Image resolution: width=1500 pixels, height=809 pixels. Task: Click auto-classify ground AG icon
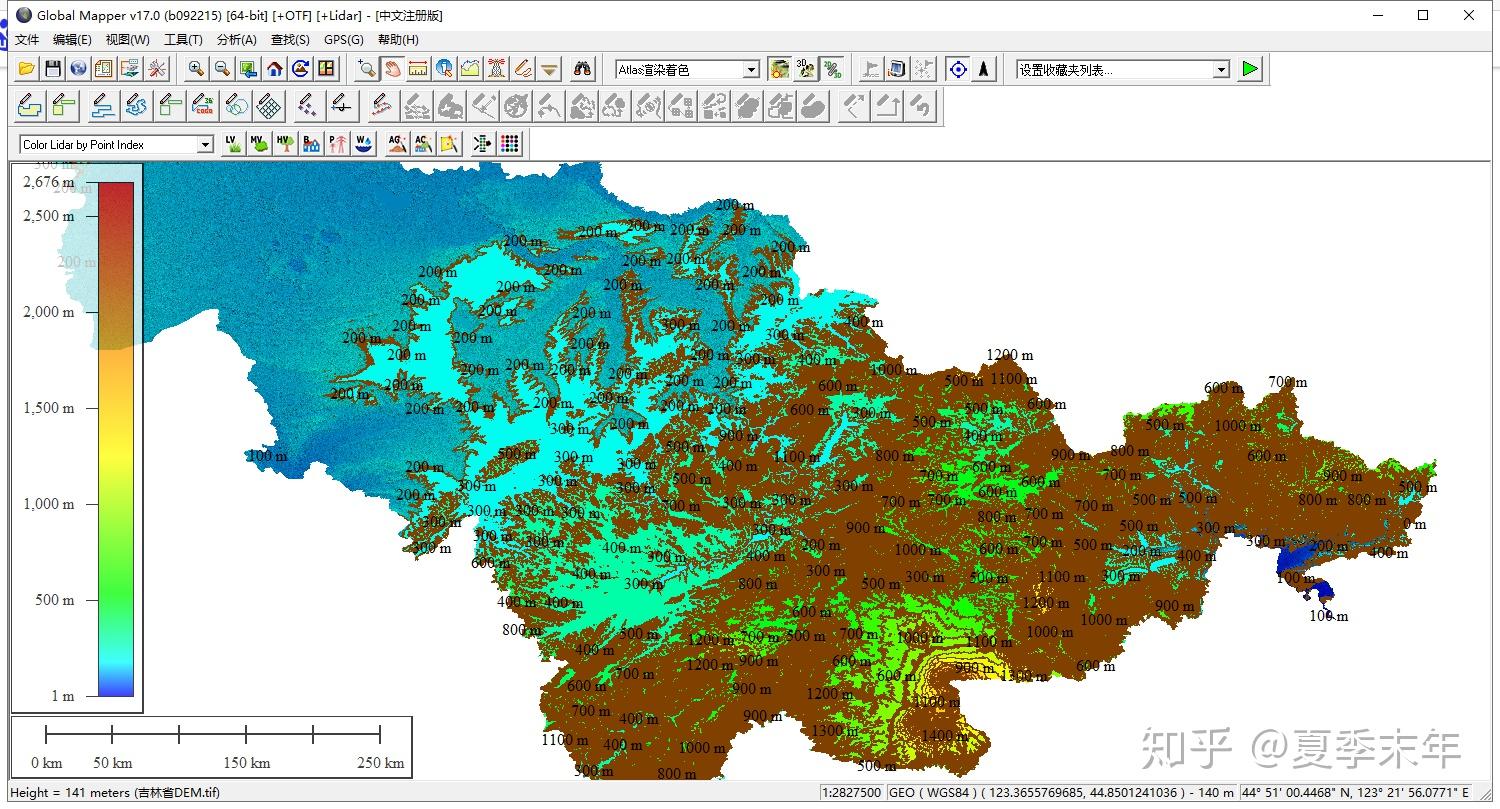398,144
